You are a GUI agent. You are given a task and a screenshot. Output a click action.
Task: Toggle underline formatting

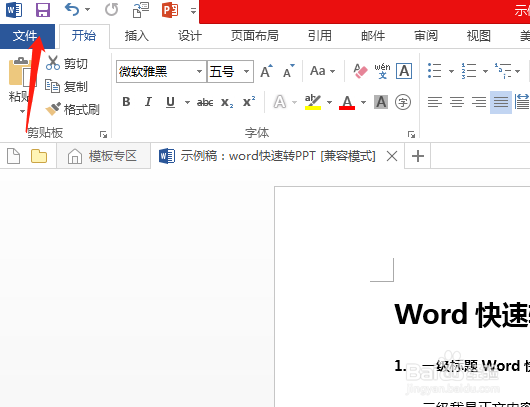170,102
